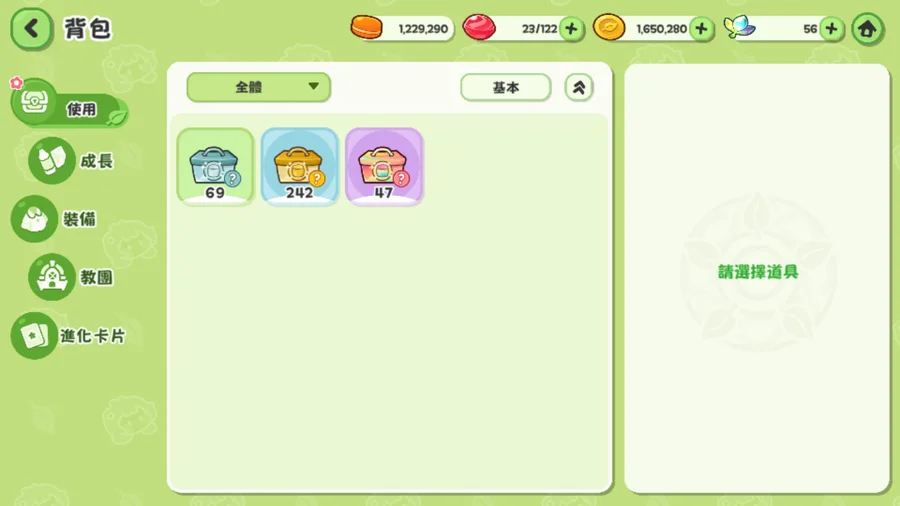Click the red candy stamina icon
900x506 pixels.
pos(479,28)
